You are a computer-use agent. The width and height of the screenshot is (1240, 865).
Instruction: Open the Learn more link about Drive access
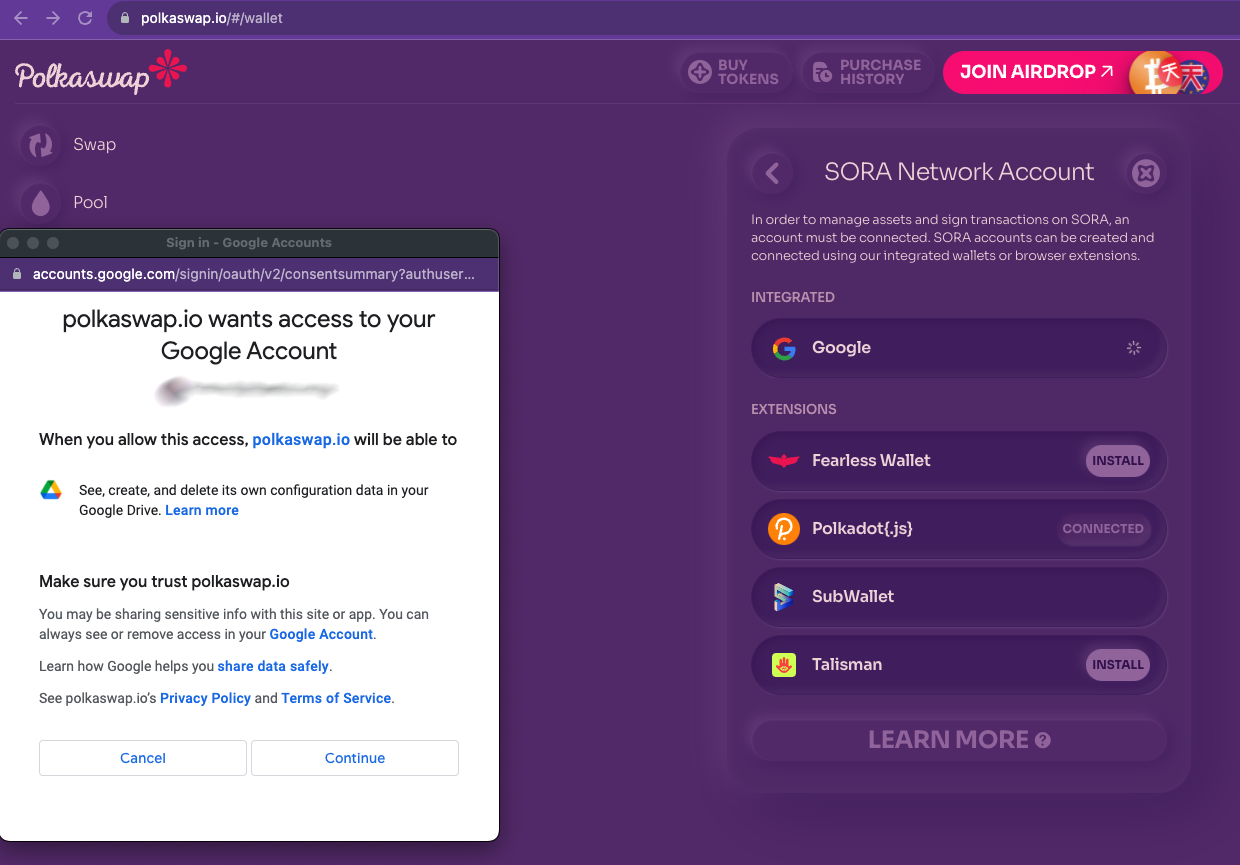202,510
